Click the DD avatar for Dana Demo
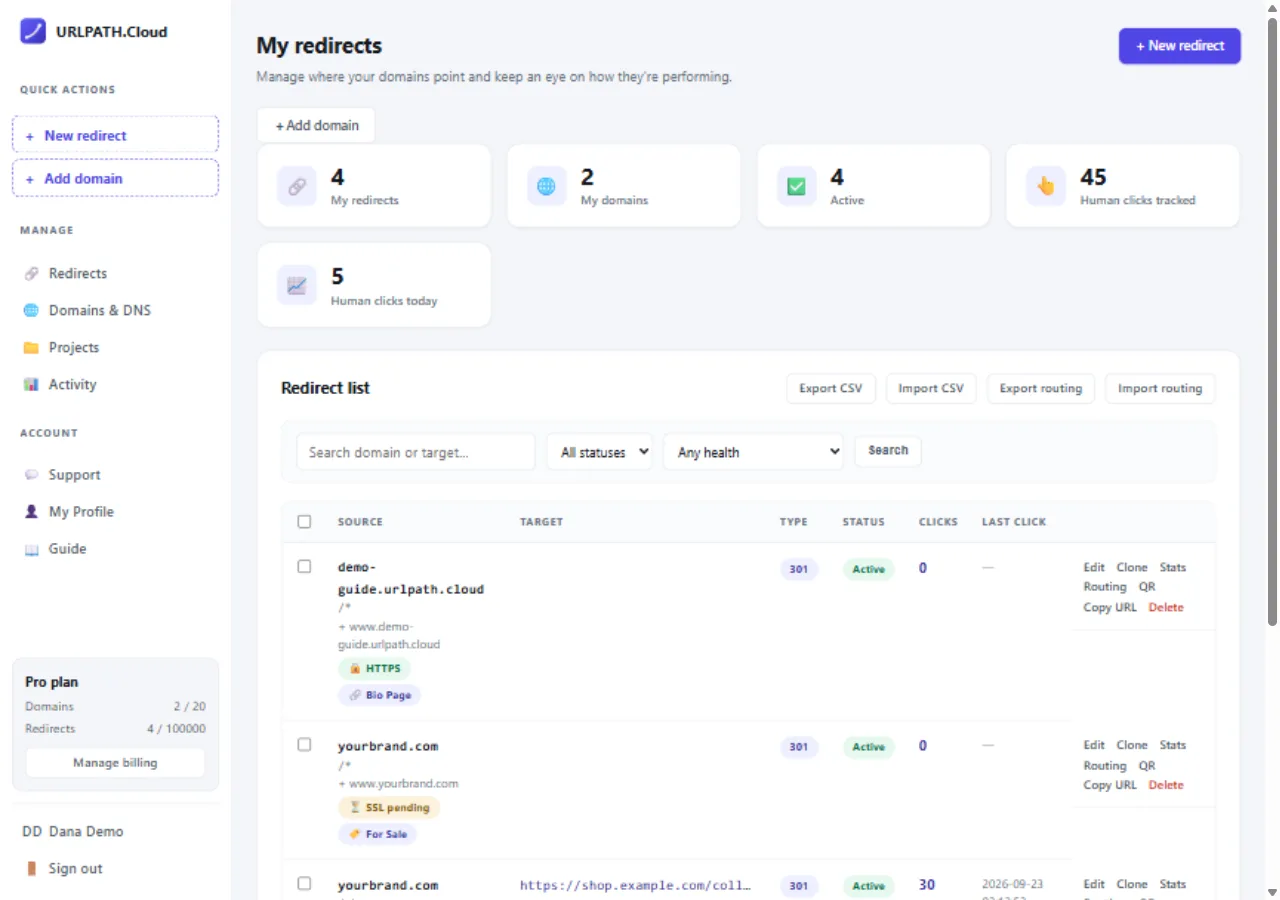The image size is (1280, 900). point(32,831)
